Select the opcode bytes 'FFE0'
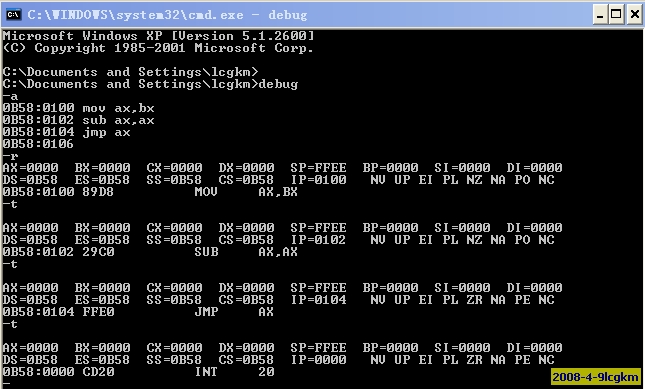Image resolution: width=645 pixels, height=389 pixels. pos(98,312)
